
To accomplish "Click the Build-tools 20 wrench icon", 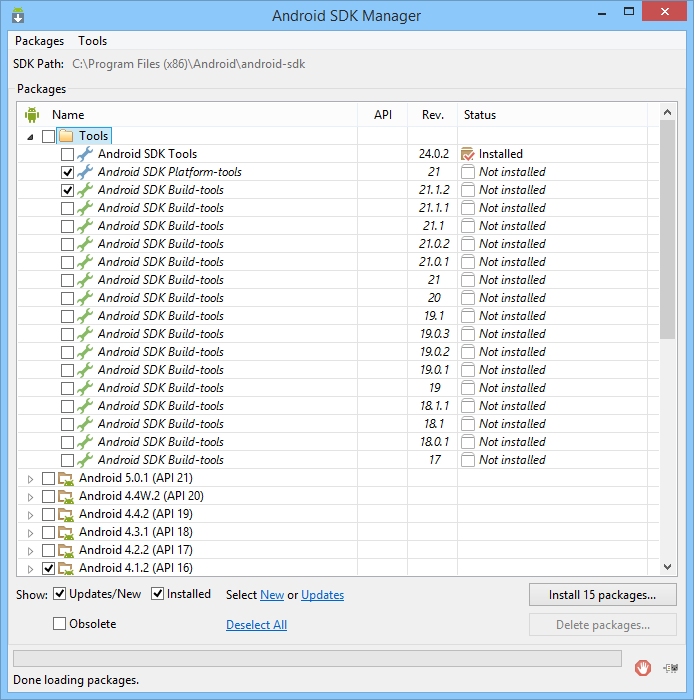I will [x=85, y=298].
